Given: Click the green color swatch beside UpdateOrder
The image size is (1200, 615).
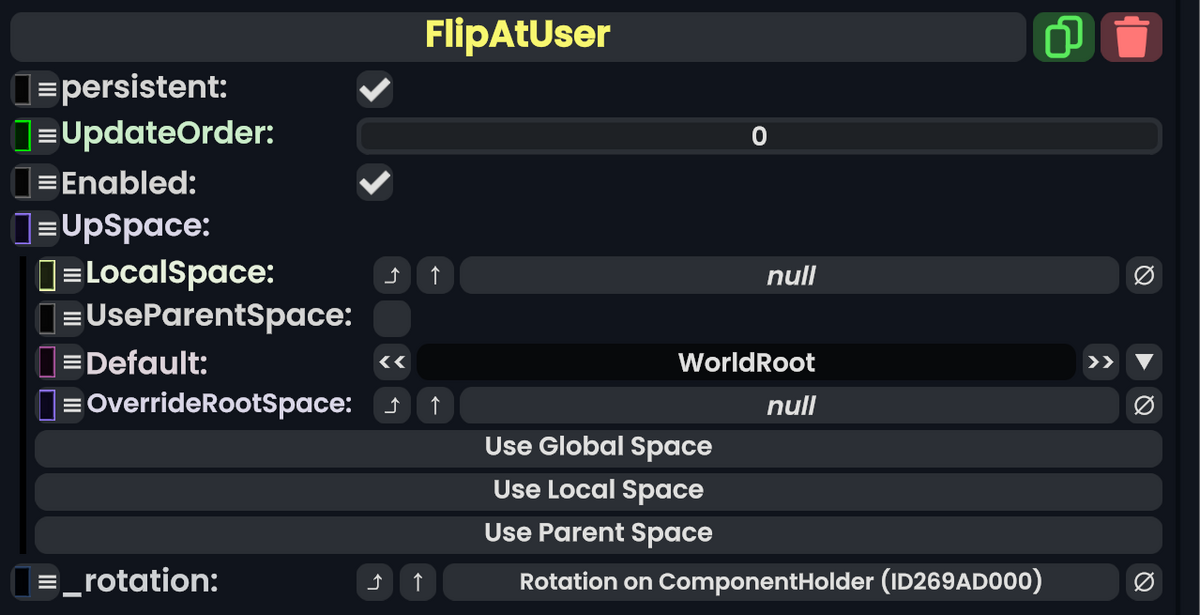Looking at the screenshot, I should pyautogui.click(x=23, y=134).
